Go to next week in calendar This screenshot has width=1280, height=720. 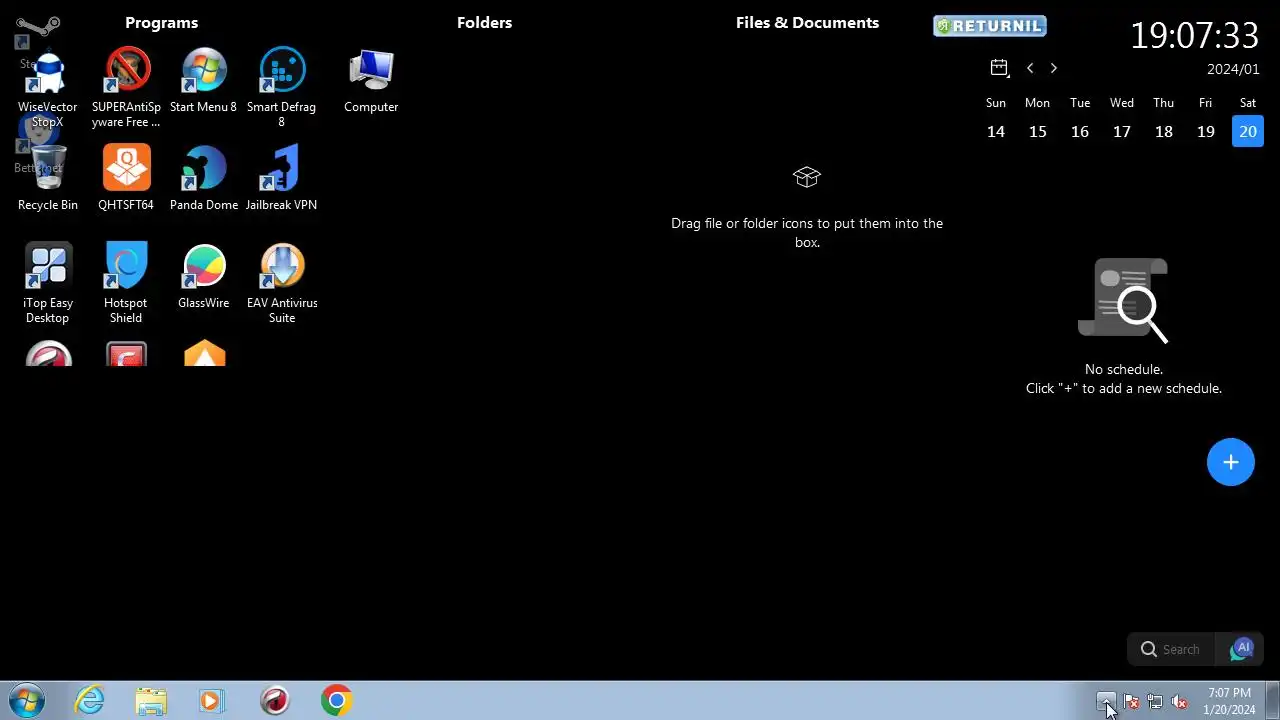[1053, 68]
